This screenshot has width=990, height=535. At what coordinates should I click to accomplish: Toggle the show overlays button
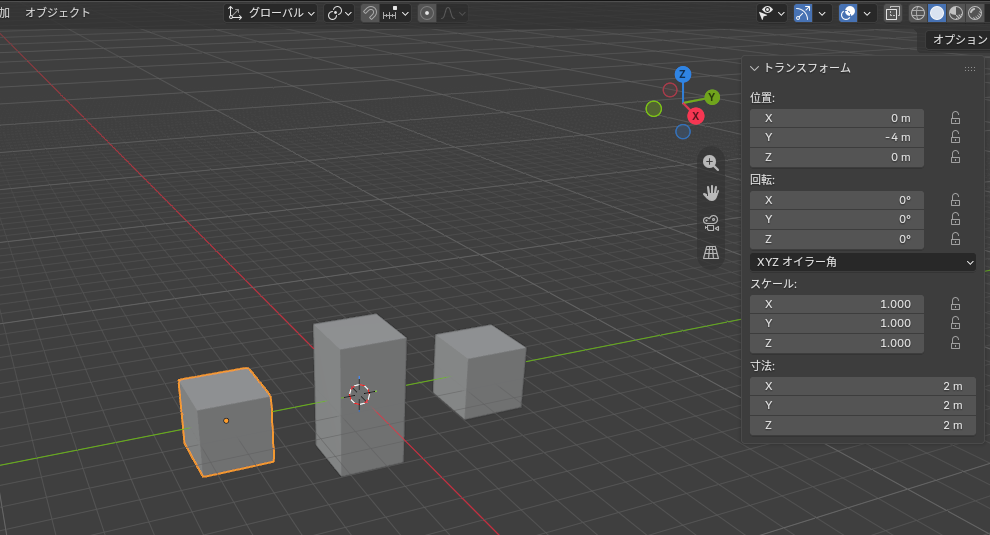[x=847, y=13]
